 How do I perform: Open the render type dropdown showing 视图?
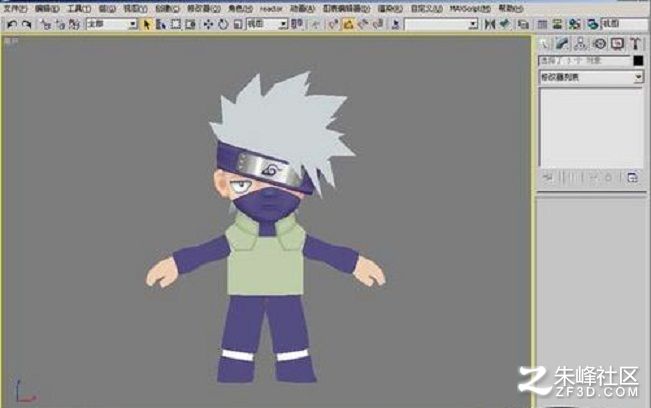point(625,24)
